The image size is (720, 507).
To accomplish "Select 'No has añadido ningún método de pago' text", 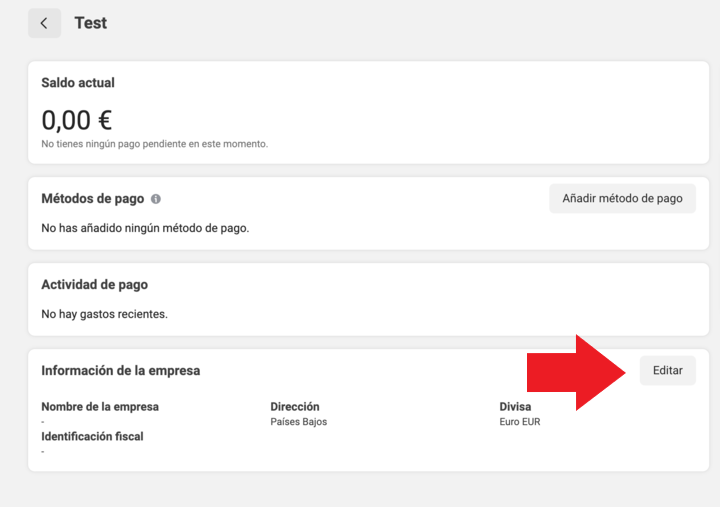I will 145,228.
